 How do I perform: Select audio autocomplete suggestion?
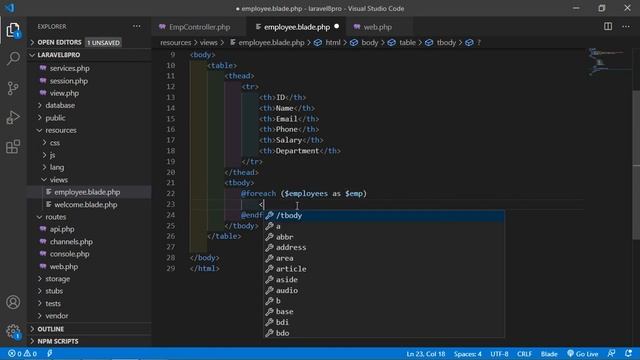(384, 290)
